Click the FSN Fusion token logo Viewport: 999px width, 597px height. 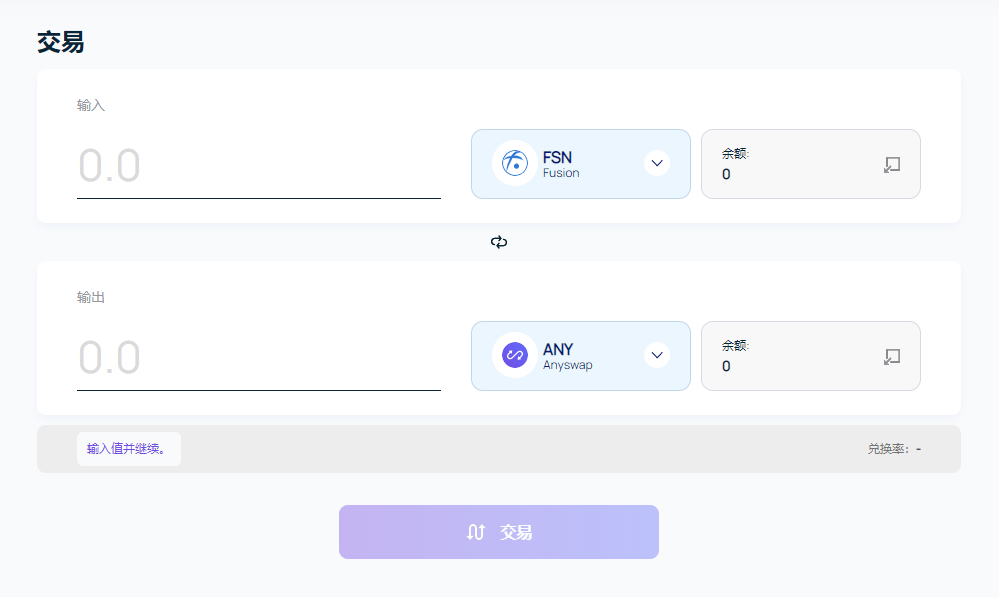click(x=514, y=163)
